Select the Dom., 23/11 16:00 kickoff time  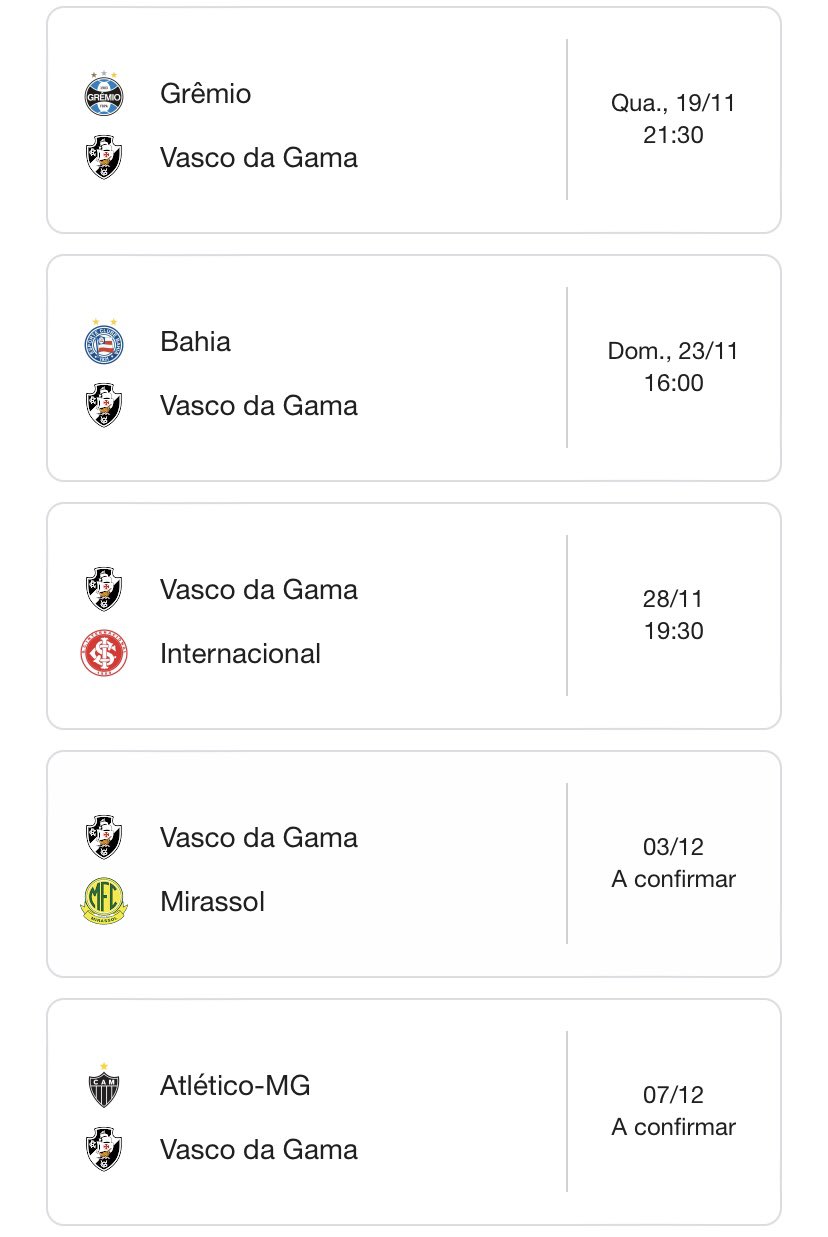tap(673, 367)
